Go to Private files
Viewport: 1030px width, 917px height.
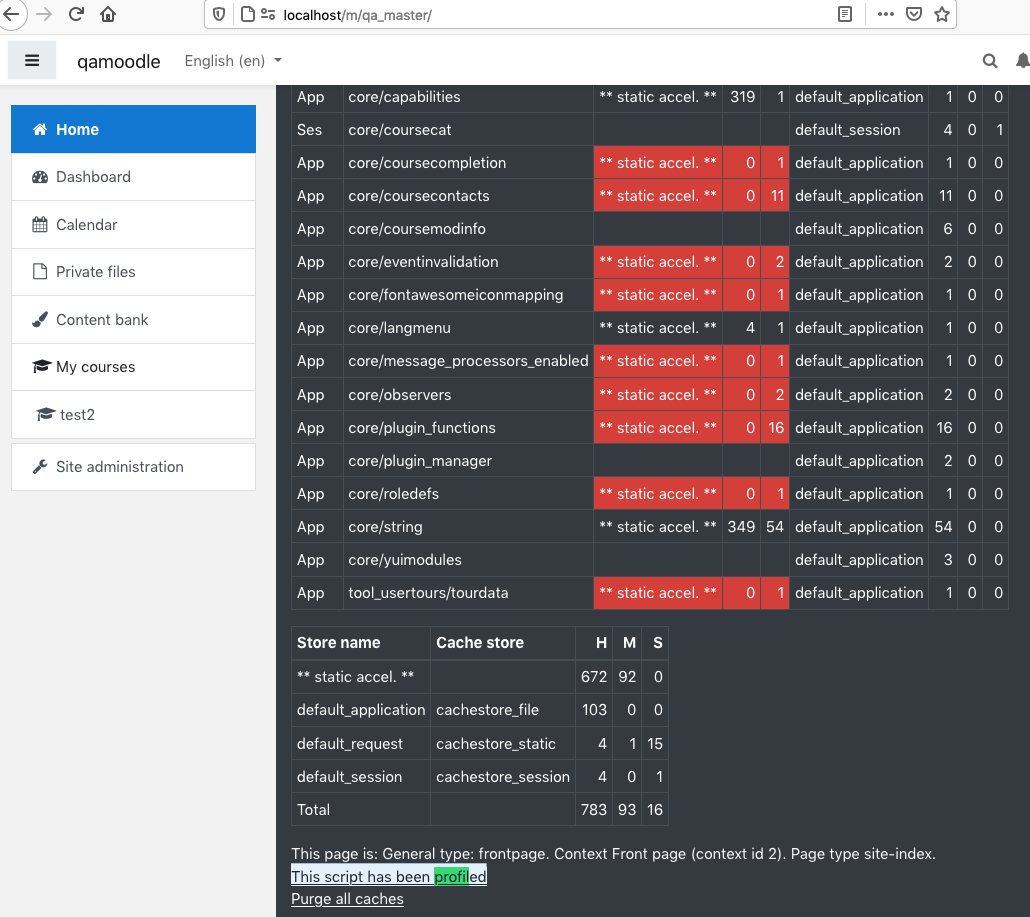coord(133,272)
